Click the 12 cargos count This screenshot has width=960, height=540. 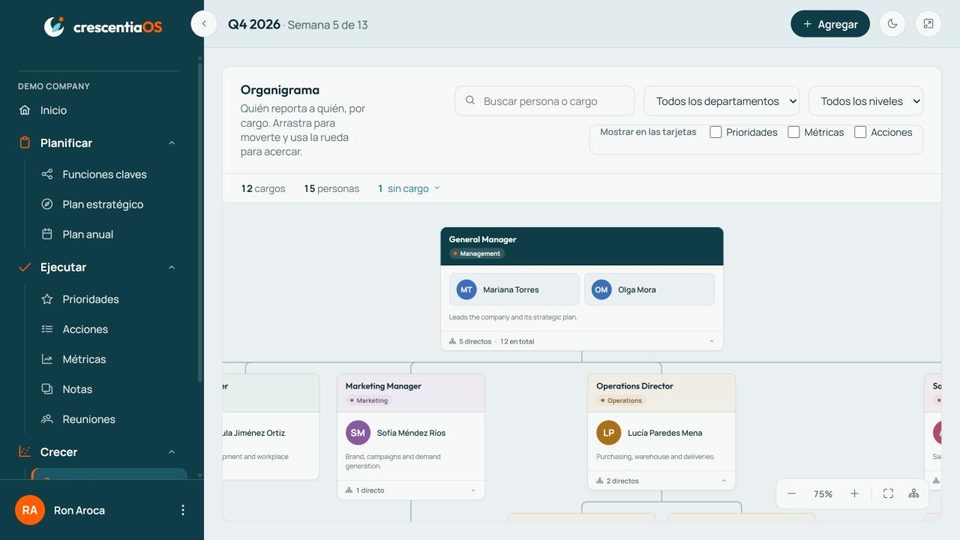(263, 189)
